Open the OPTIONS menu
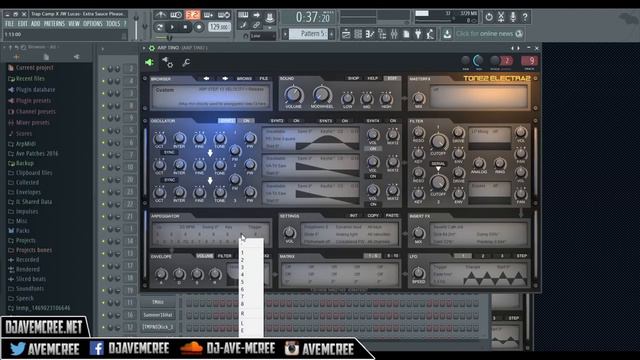The height and width of the screenshot is (360, 640). [x=93, y=24]
